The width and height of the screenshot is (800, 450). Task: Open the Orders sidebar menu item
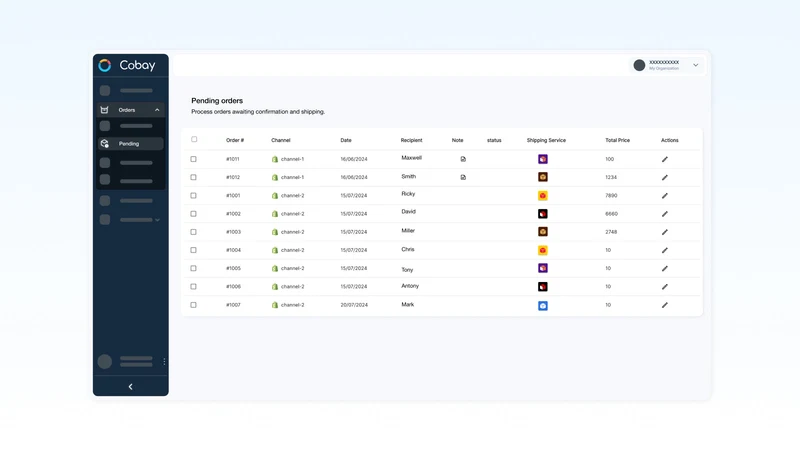131,110
